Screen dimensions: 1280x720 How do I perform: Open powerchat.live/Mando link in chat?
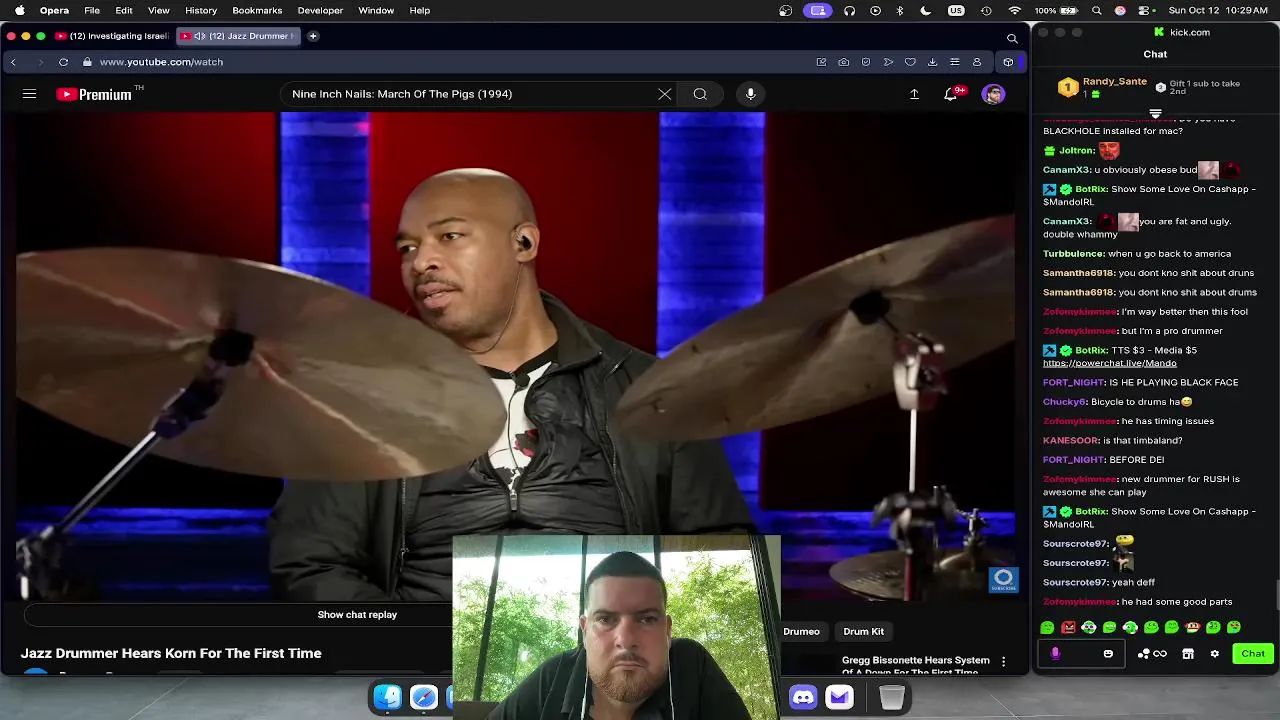pos(1109,363)
